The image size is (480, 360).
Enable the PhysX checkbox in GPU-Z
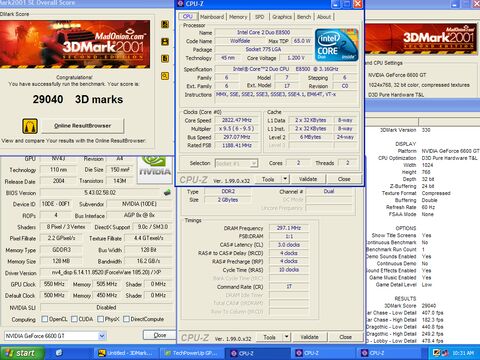click(x=100, y=319)
